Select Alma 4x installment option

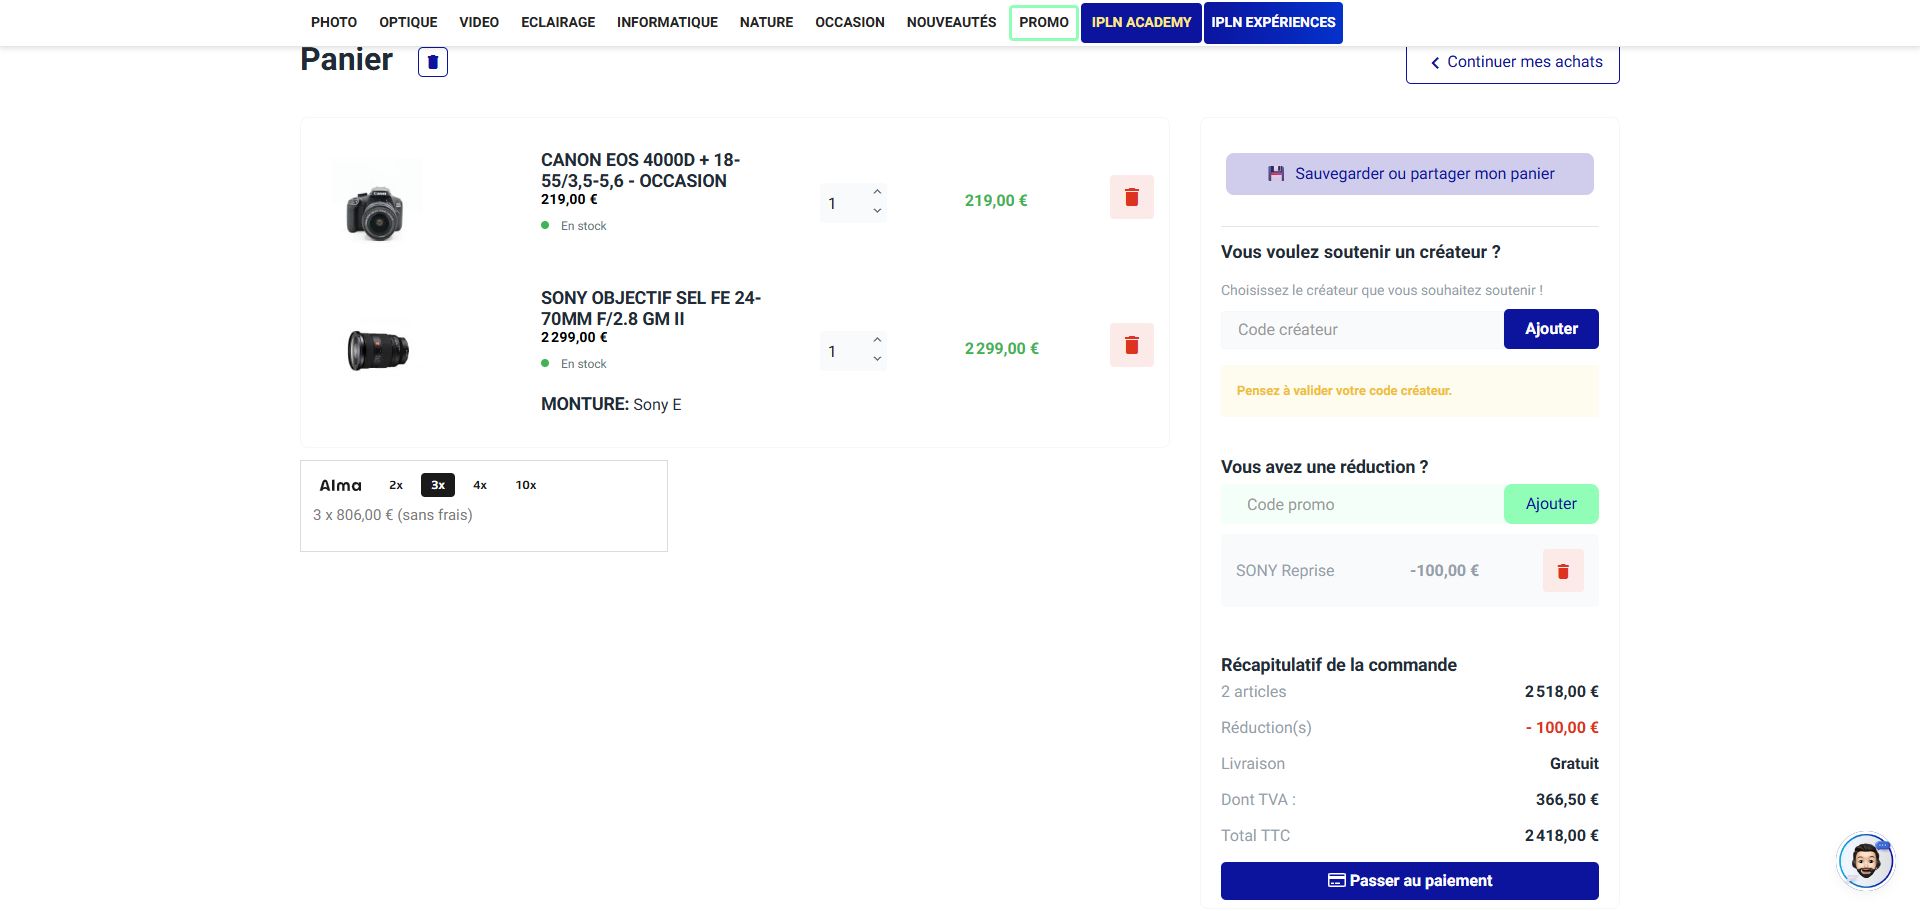[480, 485]
